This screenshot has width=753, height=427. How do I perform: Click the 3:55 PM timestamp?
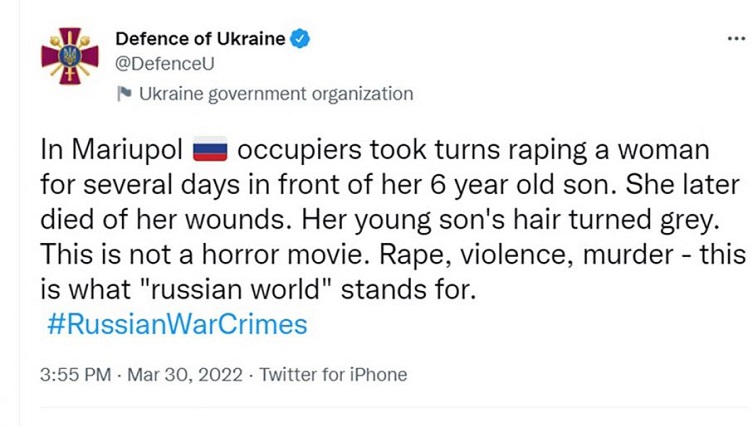75,375
